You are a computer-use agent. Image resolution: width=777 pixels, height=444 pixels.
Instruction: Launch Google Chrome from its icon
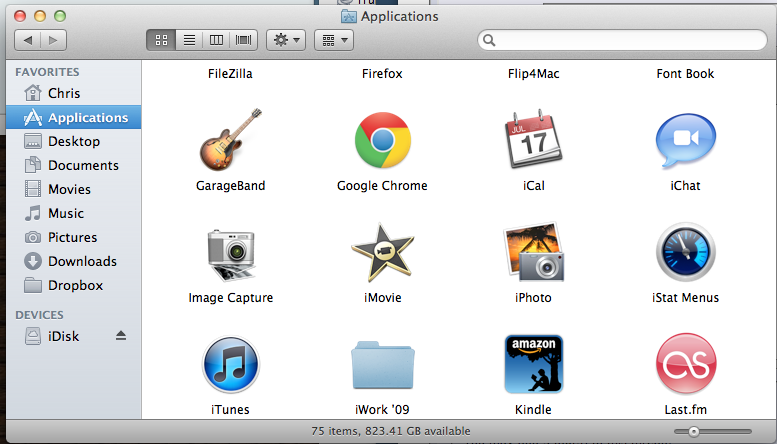tap(383, 140)
